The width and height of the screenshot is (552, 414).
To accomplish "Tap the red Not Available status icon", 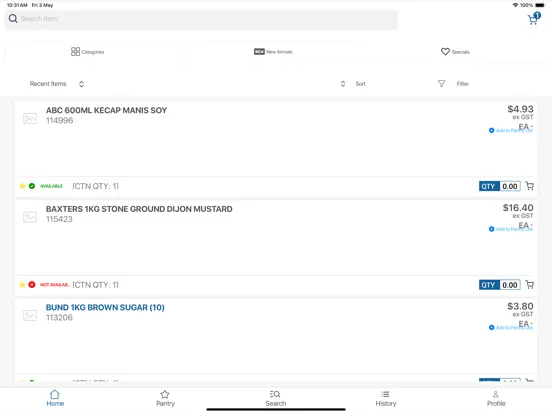I will [32, 284].
